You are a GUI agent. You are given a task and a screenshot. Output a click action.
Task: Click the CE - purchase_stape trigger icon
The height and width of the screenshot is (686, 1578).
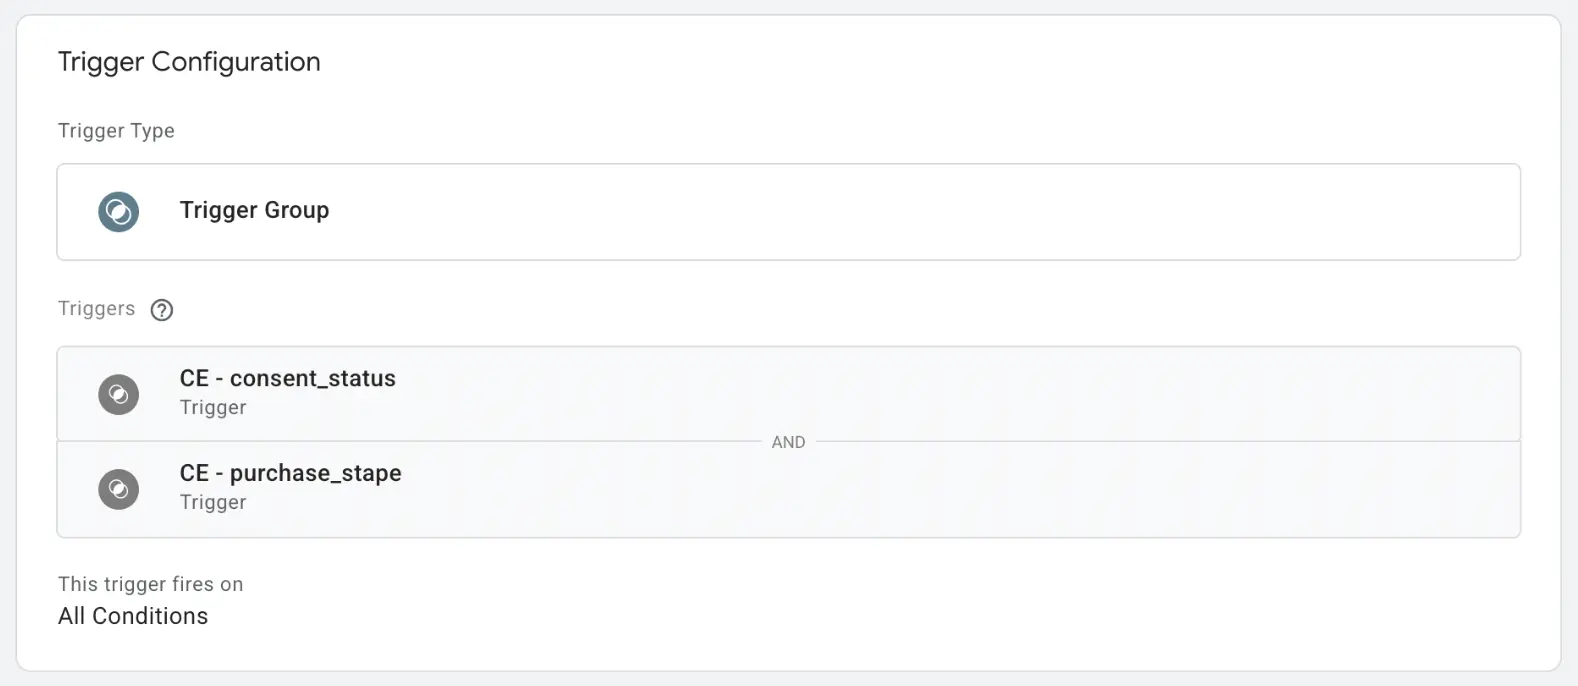click(118, 489)
